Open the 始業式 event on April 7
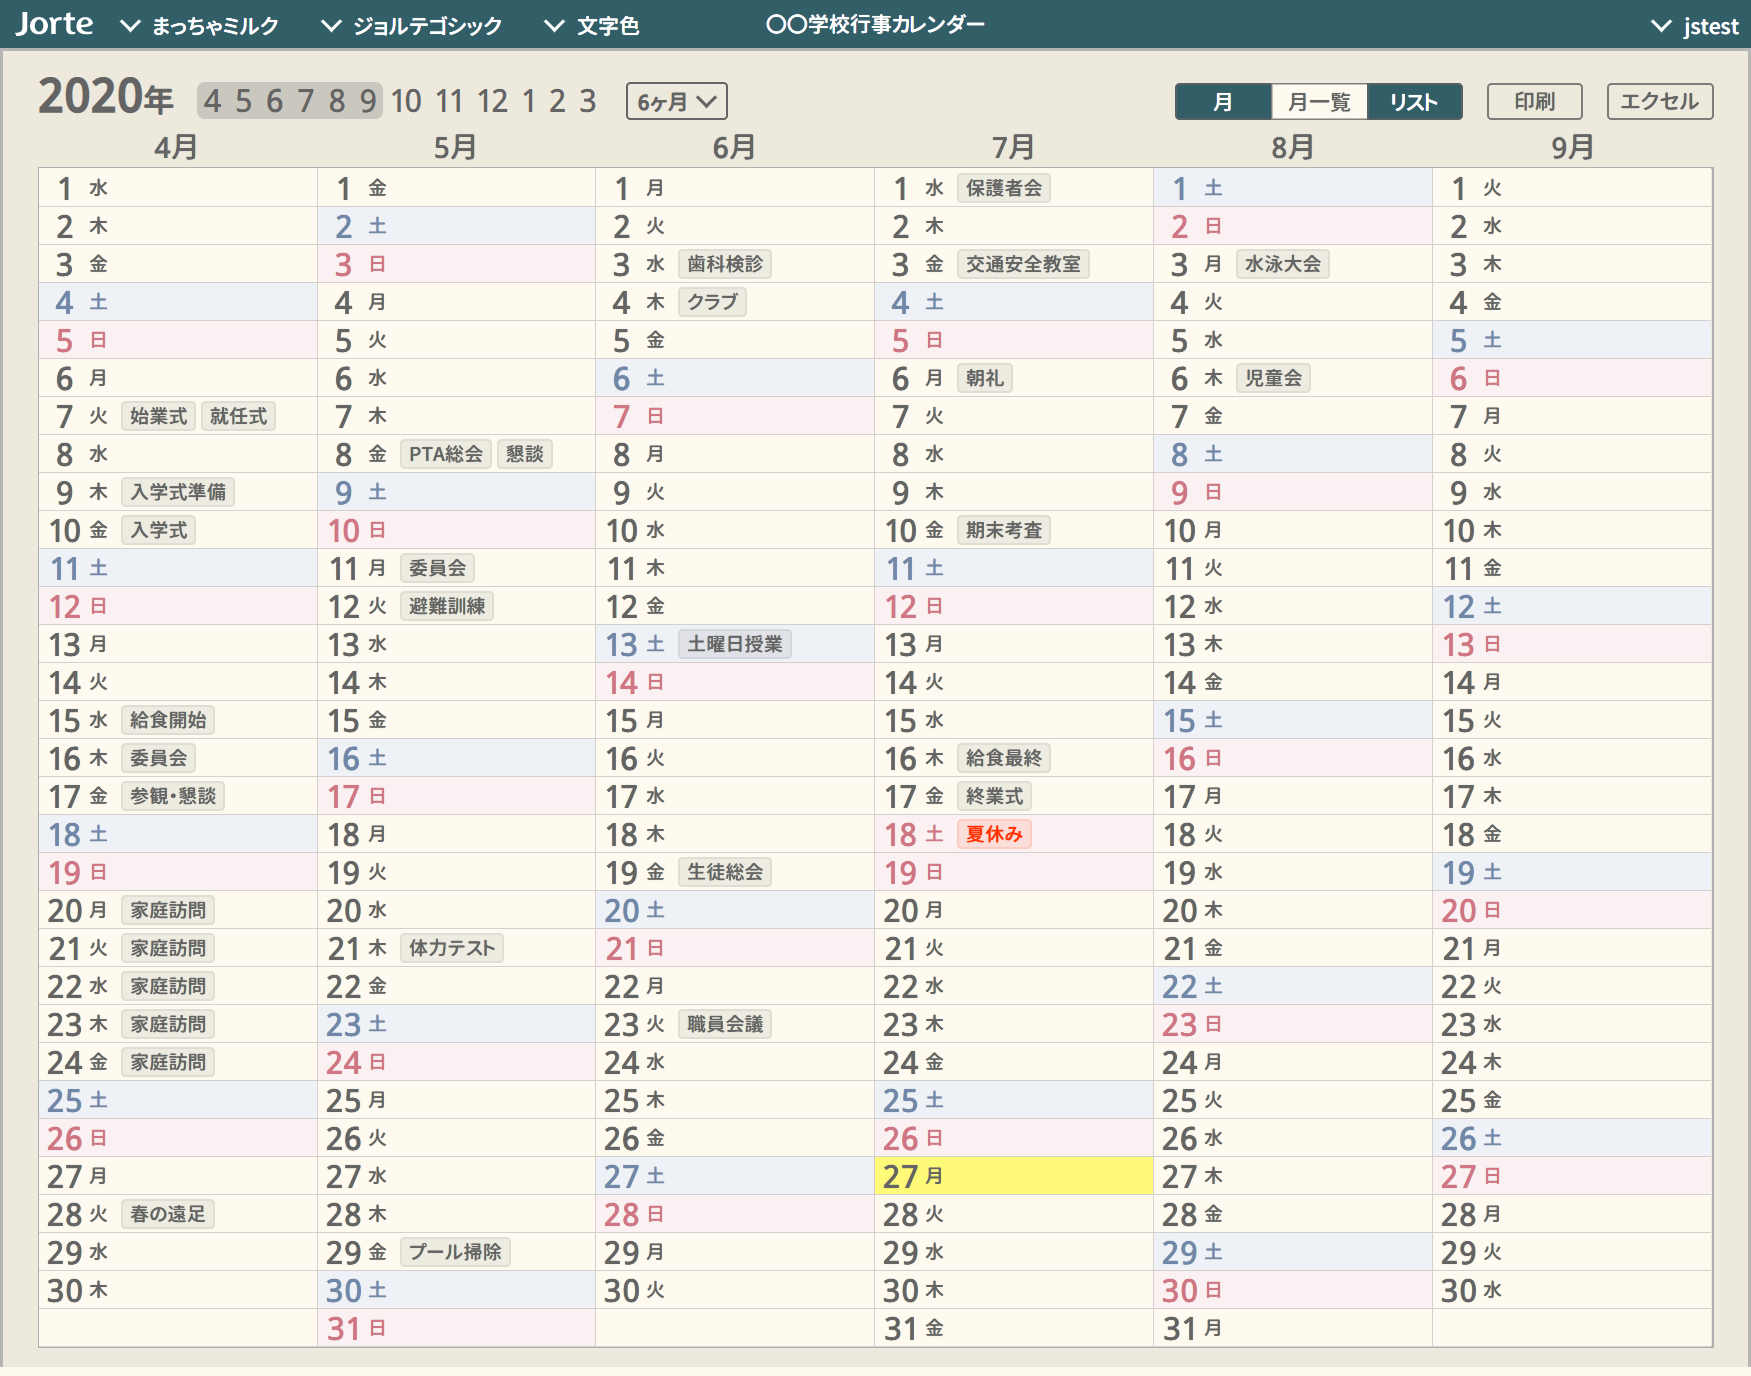Viewport: 1751px width, 1376px height. pyautogui.click(x=158, y=416)
